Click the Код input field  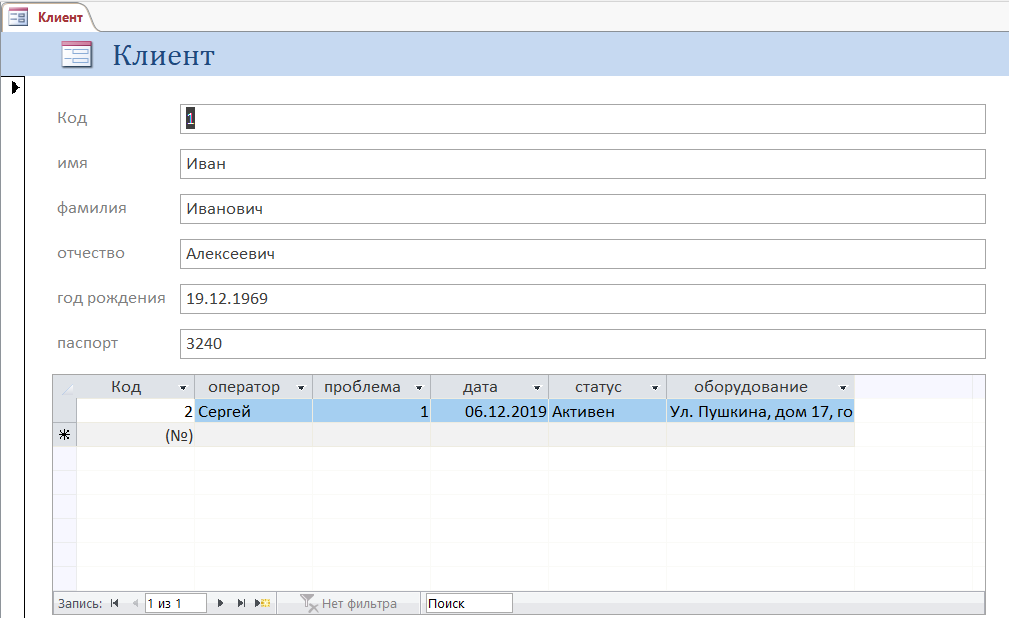pos(582,119)
